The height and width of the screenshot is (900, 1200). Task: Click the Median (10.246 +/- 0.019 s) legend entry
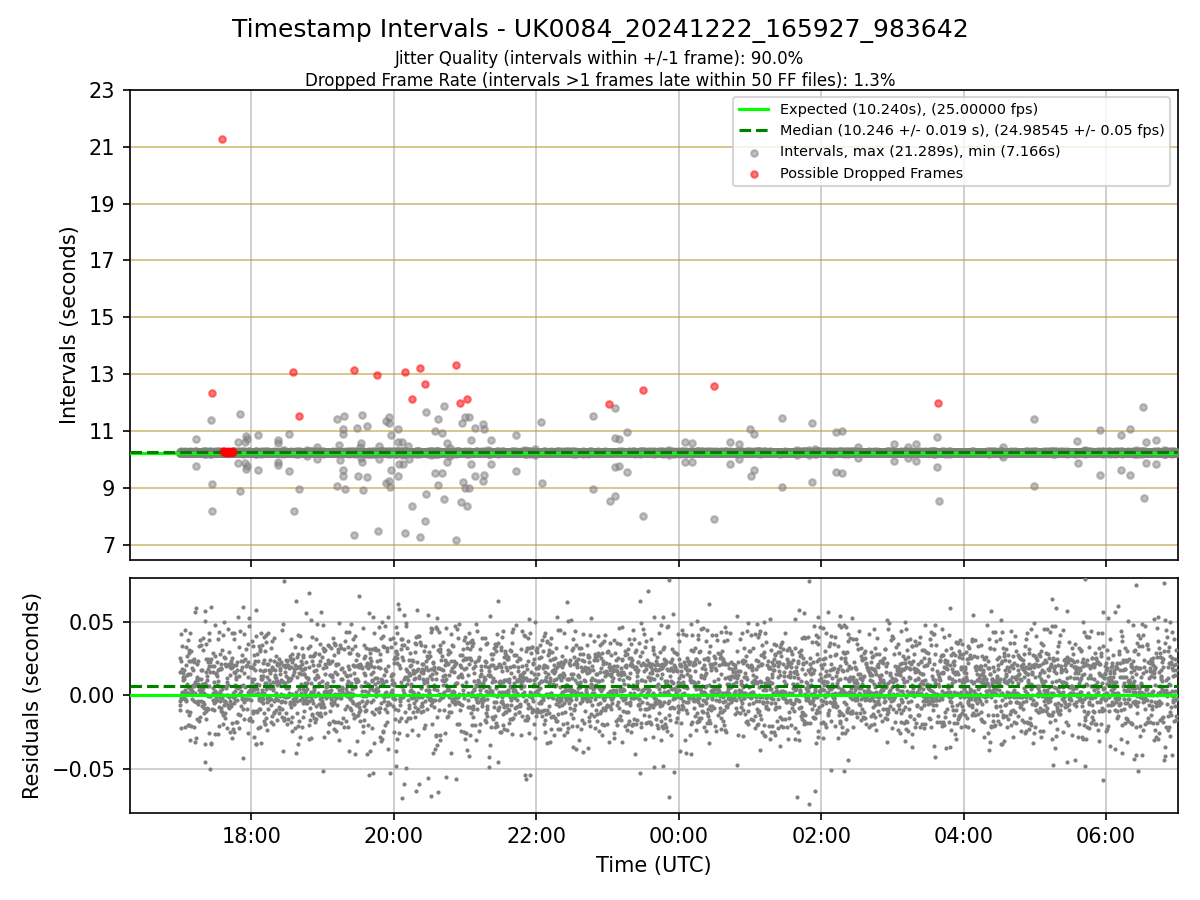pos(972,130)
